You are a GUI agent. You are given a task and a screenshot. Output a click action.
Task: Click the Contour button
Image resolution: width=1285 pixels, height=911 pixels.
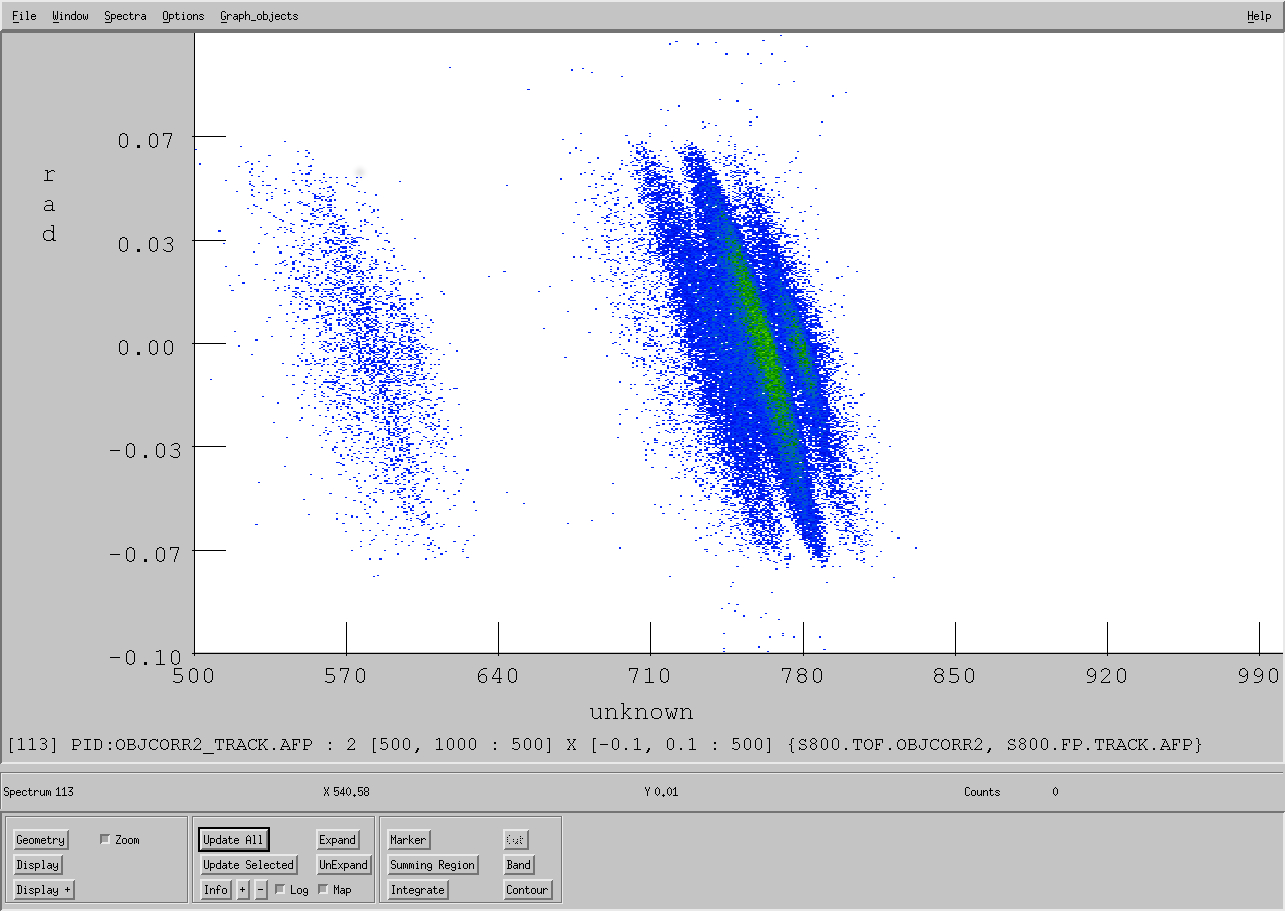tap(527, 890)
